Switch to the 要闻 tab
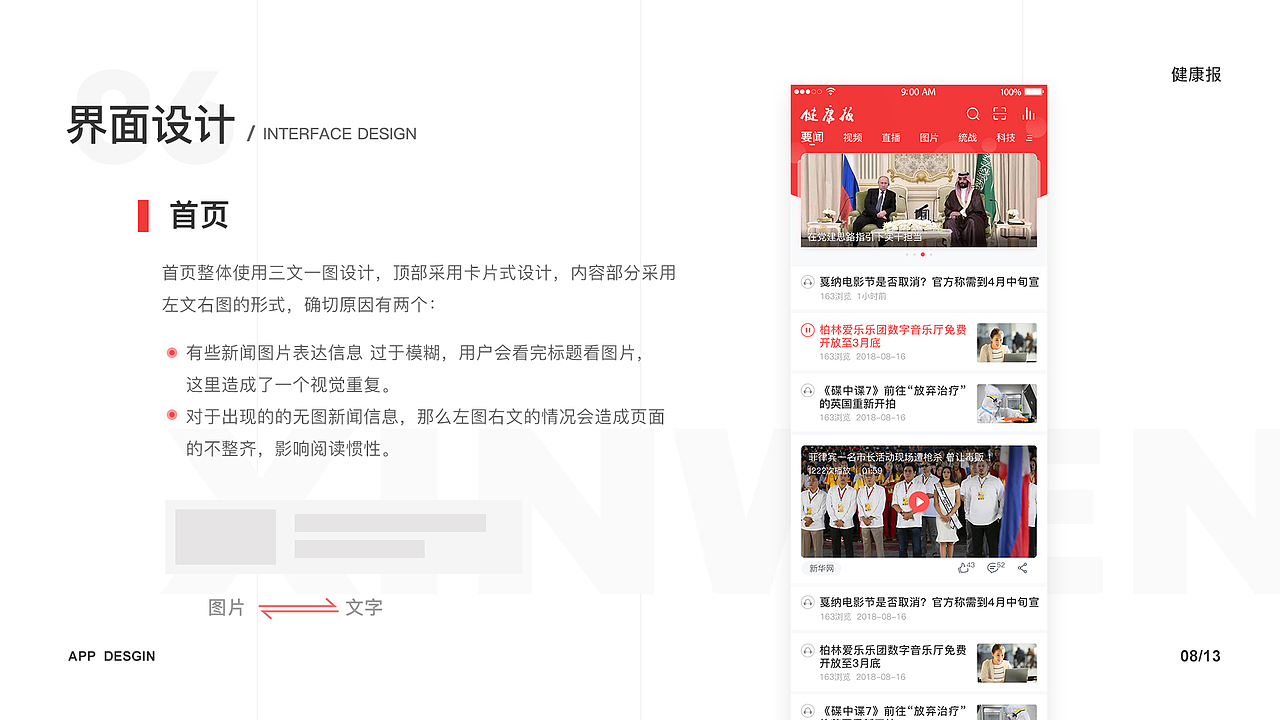Image resolution: width=1280 pixels, height=720 pixels. 812,138
